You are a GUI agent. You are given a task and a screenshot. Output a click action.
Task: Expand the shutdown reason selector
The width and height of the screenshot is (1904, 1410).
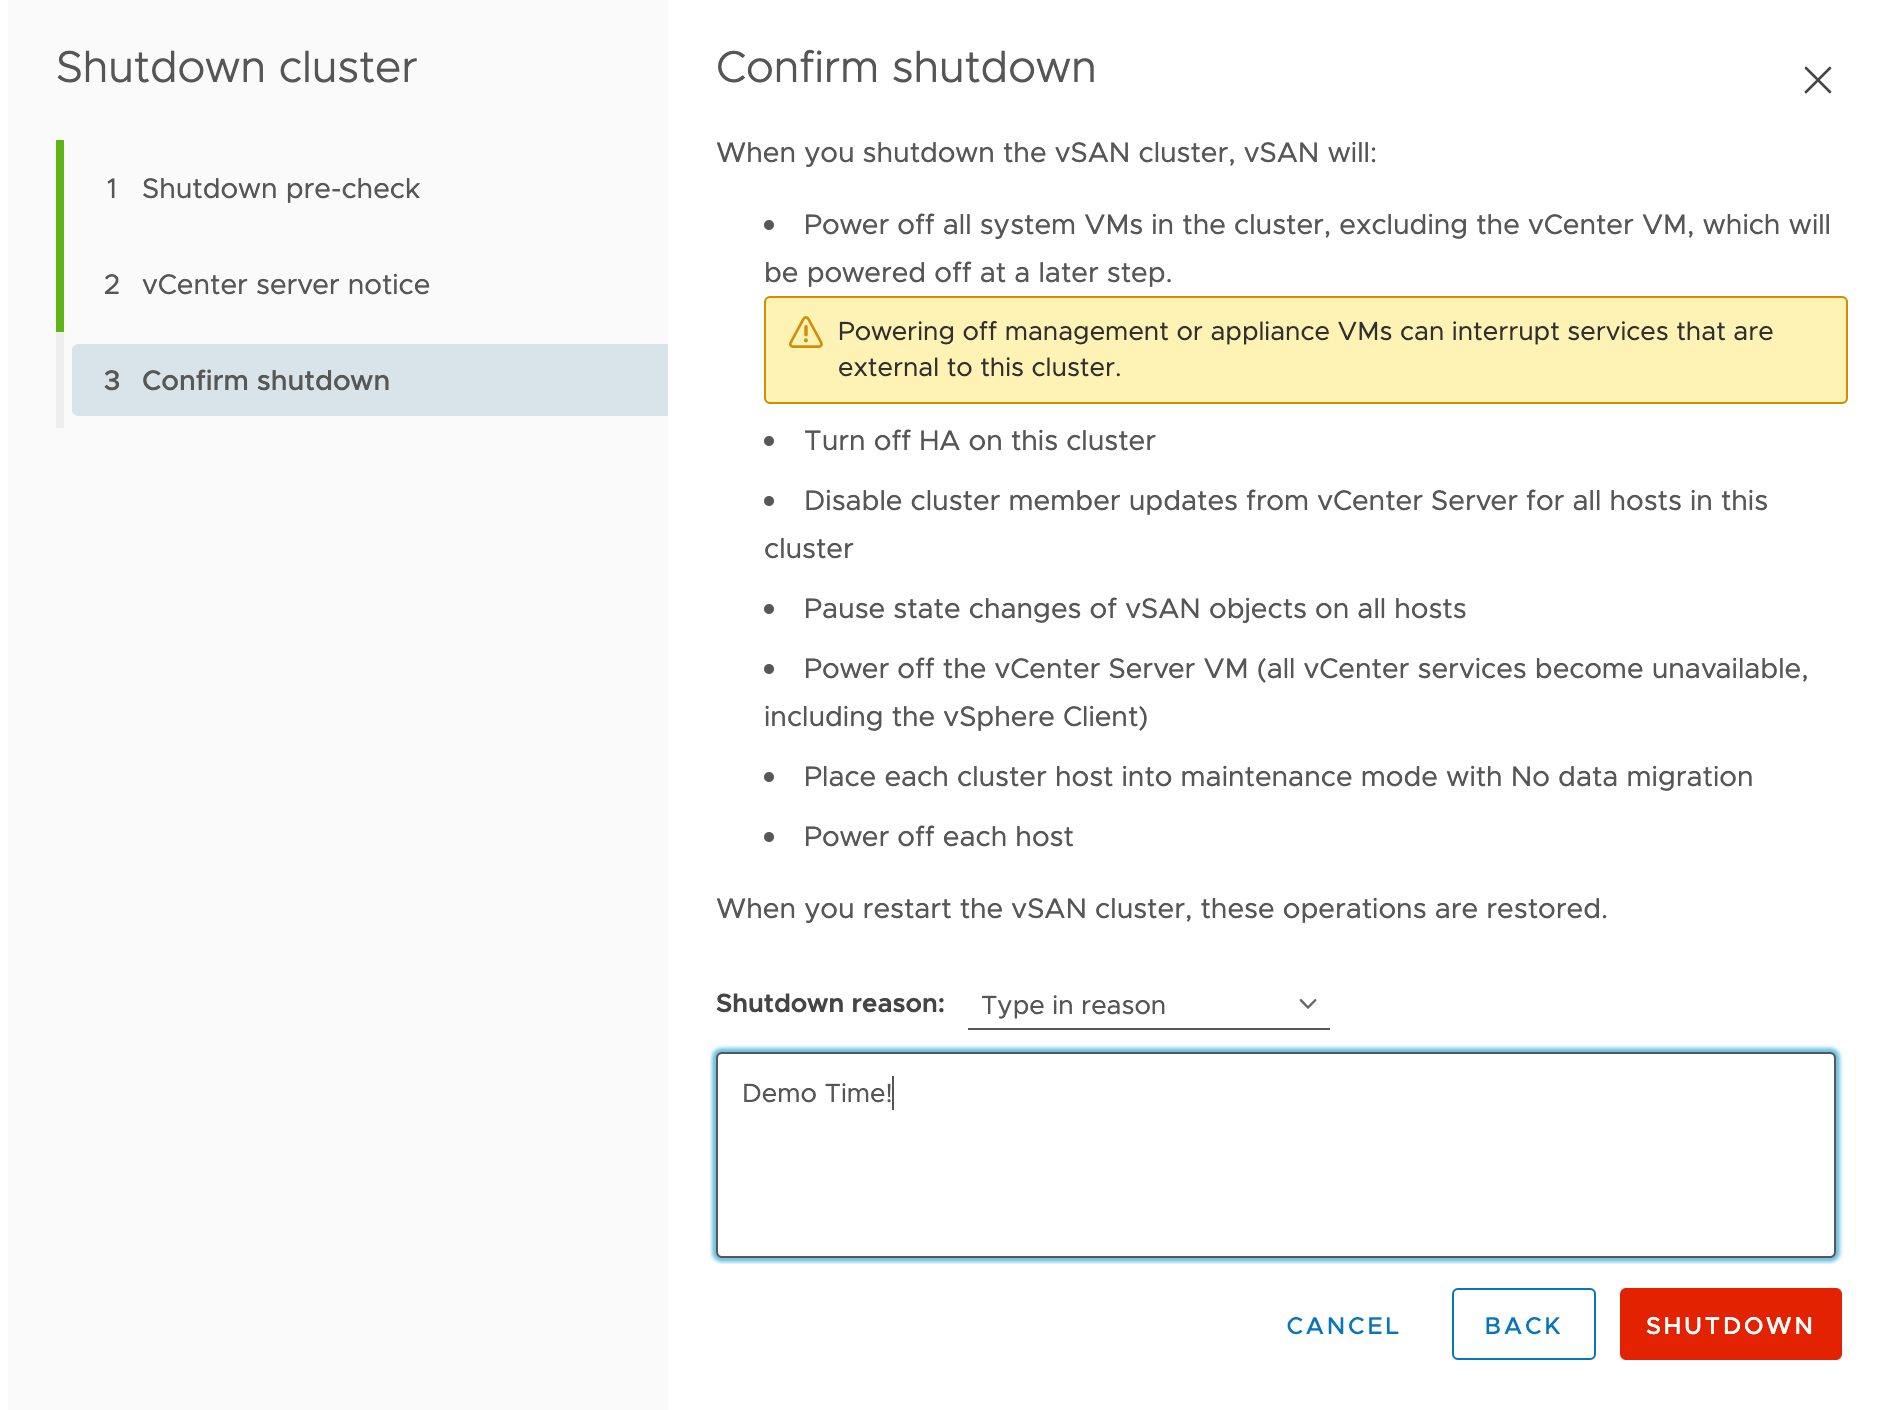[x=1145, y=1004]
